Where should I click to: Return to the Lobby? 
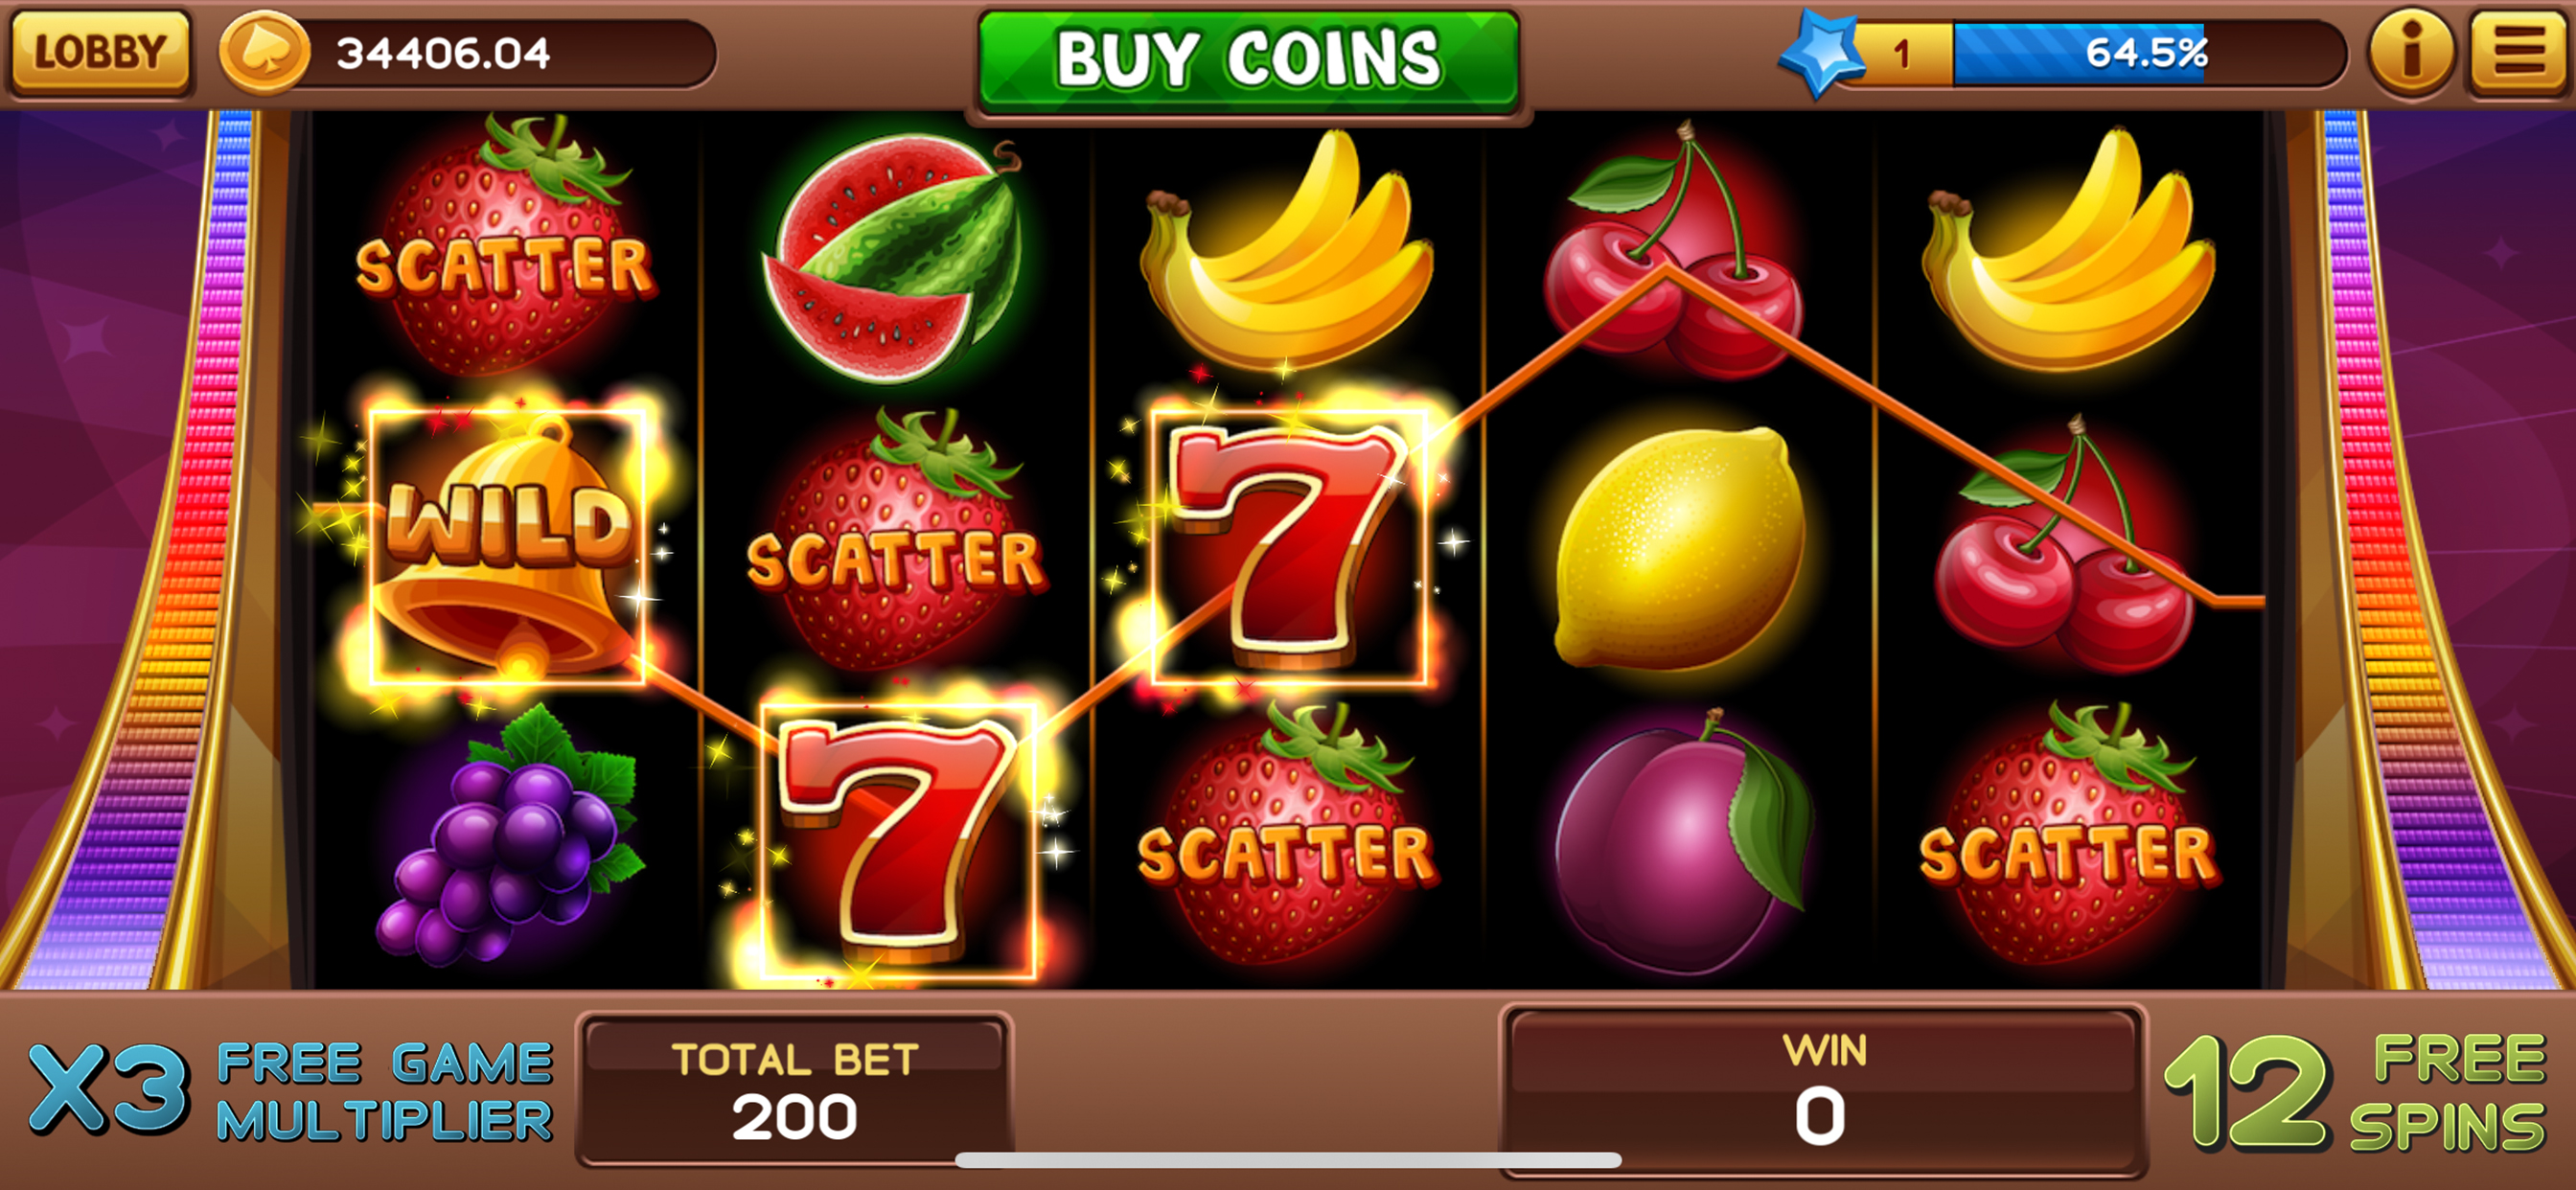coord(99,52)
